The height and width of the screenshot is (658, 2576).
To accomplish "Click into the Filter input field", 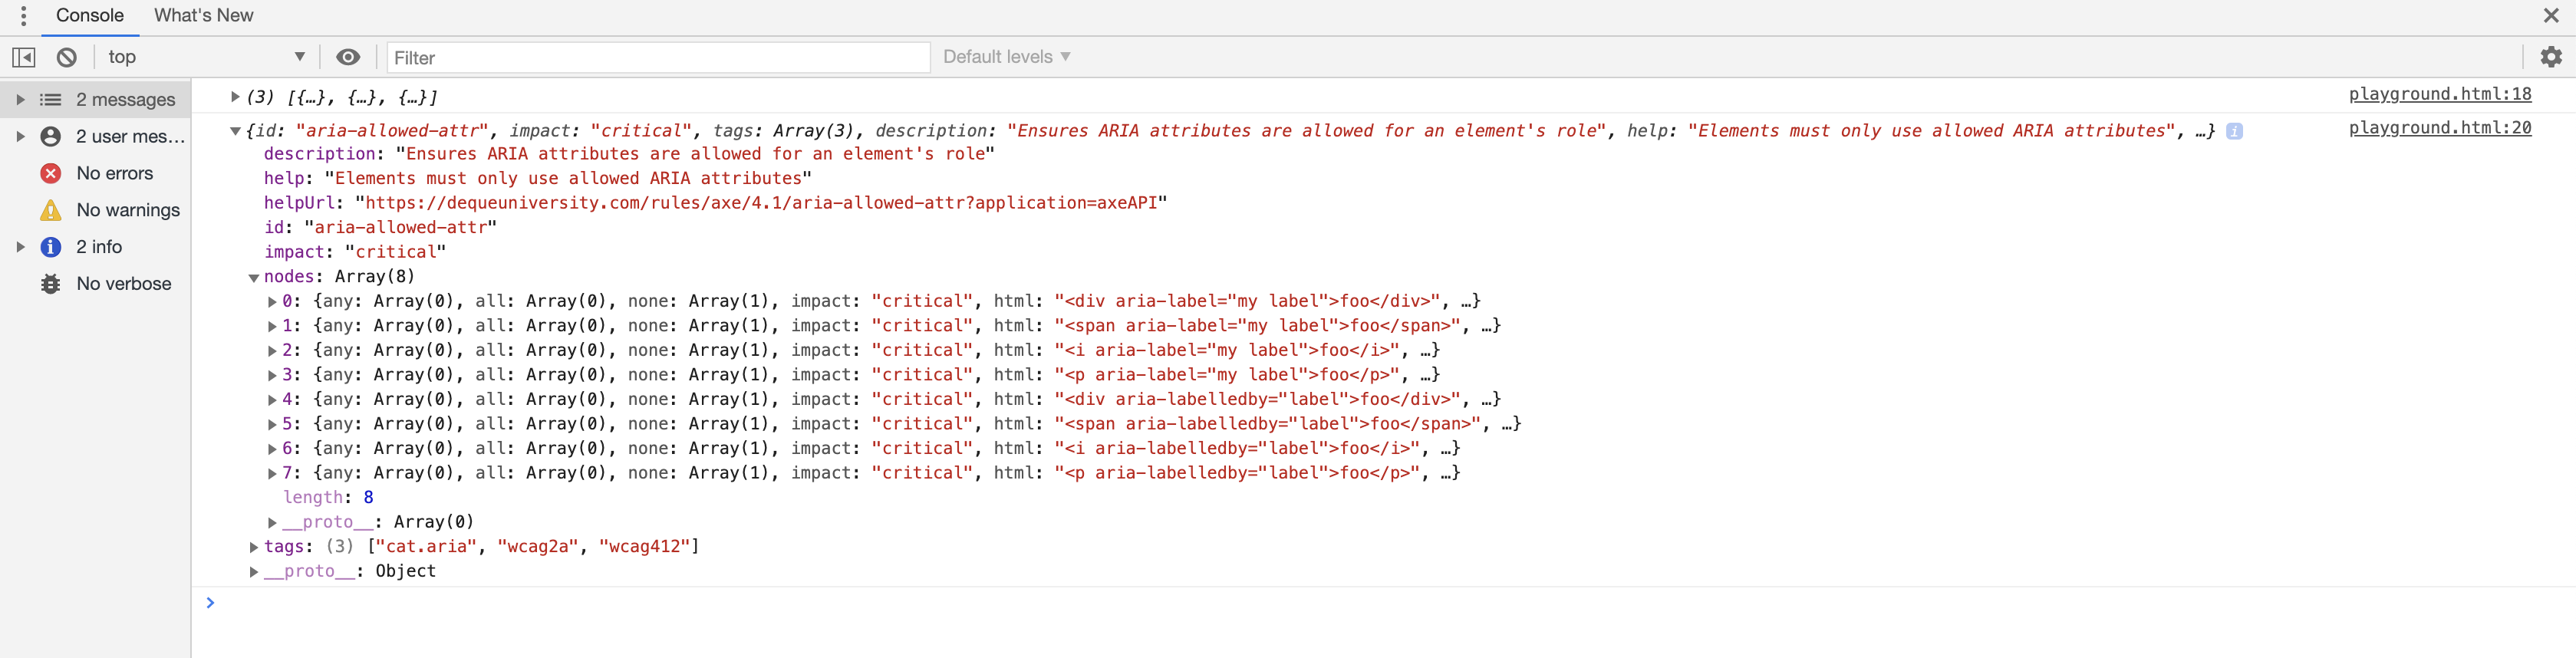I will [658, 58].
